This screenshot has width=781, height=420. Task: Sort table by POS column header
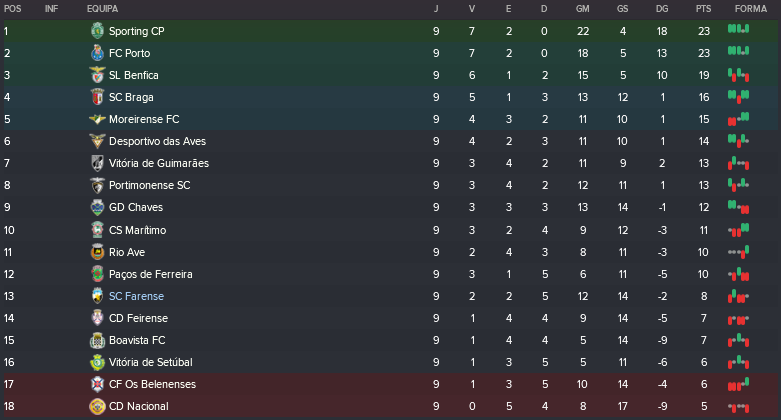(x=11, y=8)
